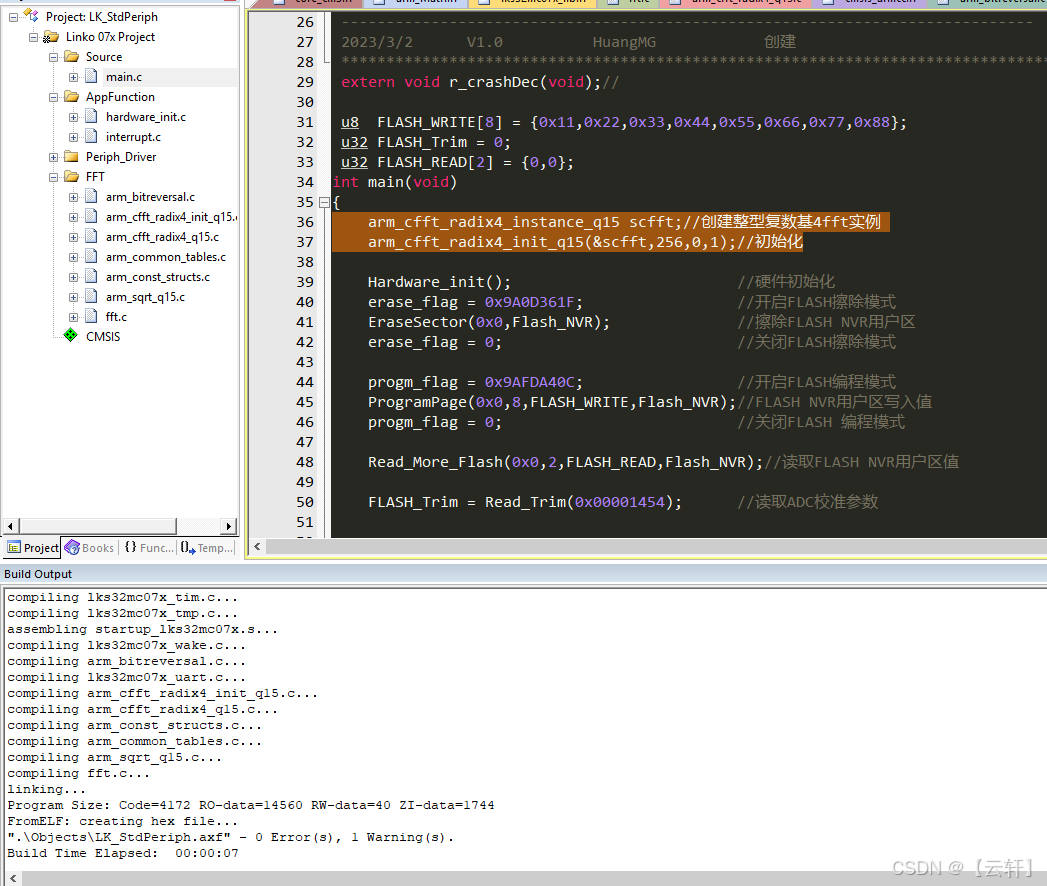Click the project tree horizontal scrollbar thumb

[x=97, y=526]
